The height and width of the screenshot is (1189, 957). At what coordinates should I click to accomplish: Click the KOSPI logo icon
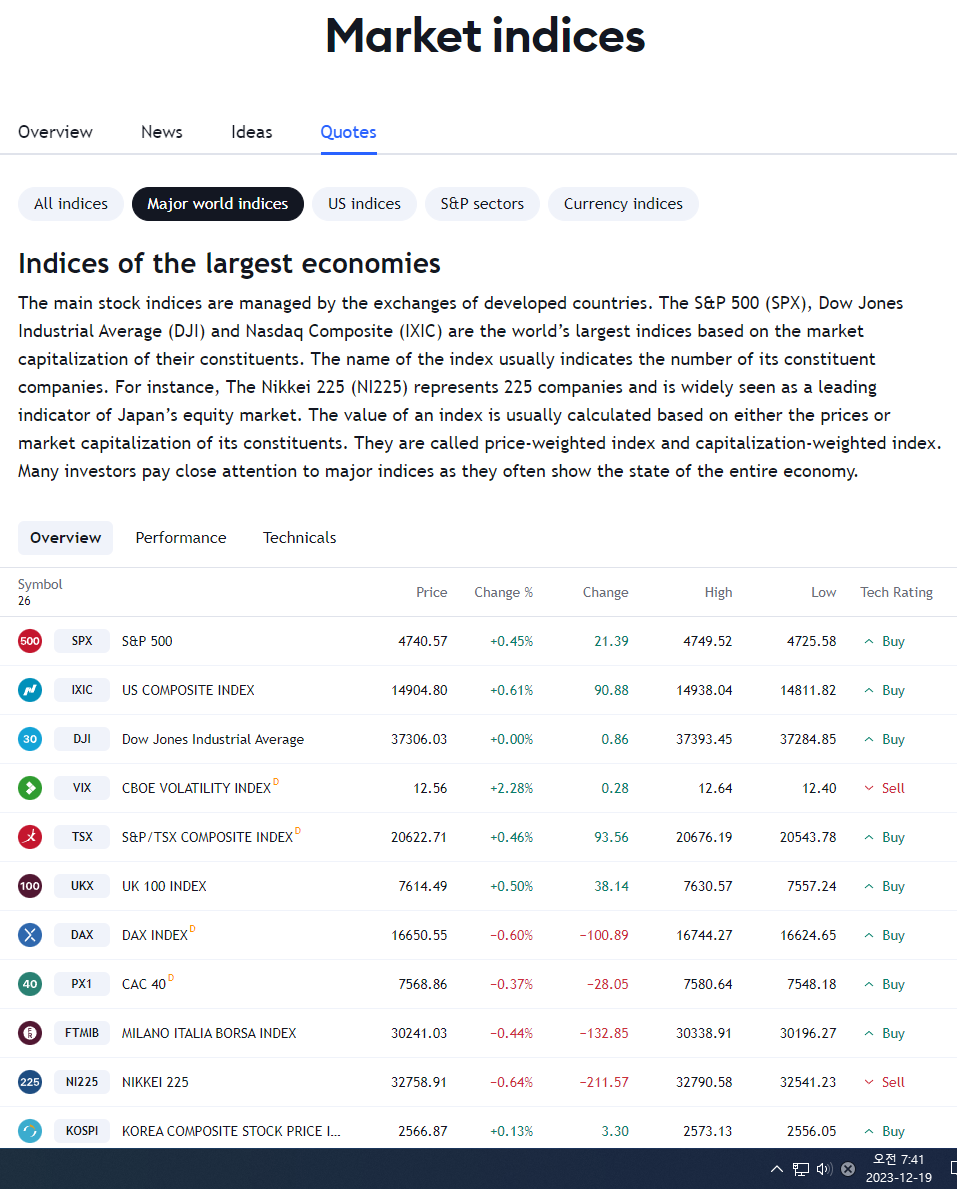tap(30, 1131)
